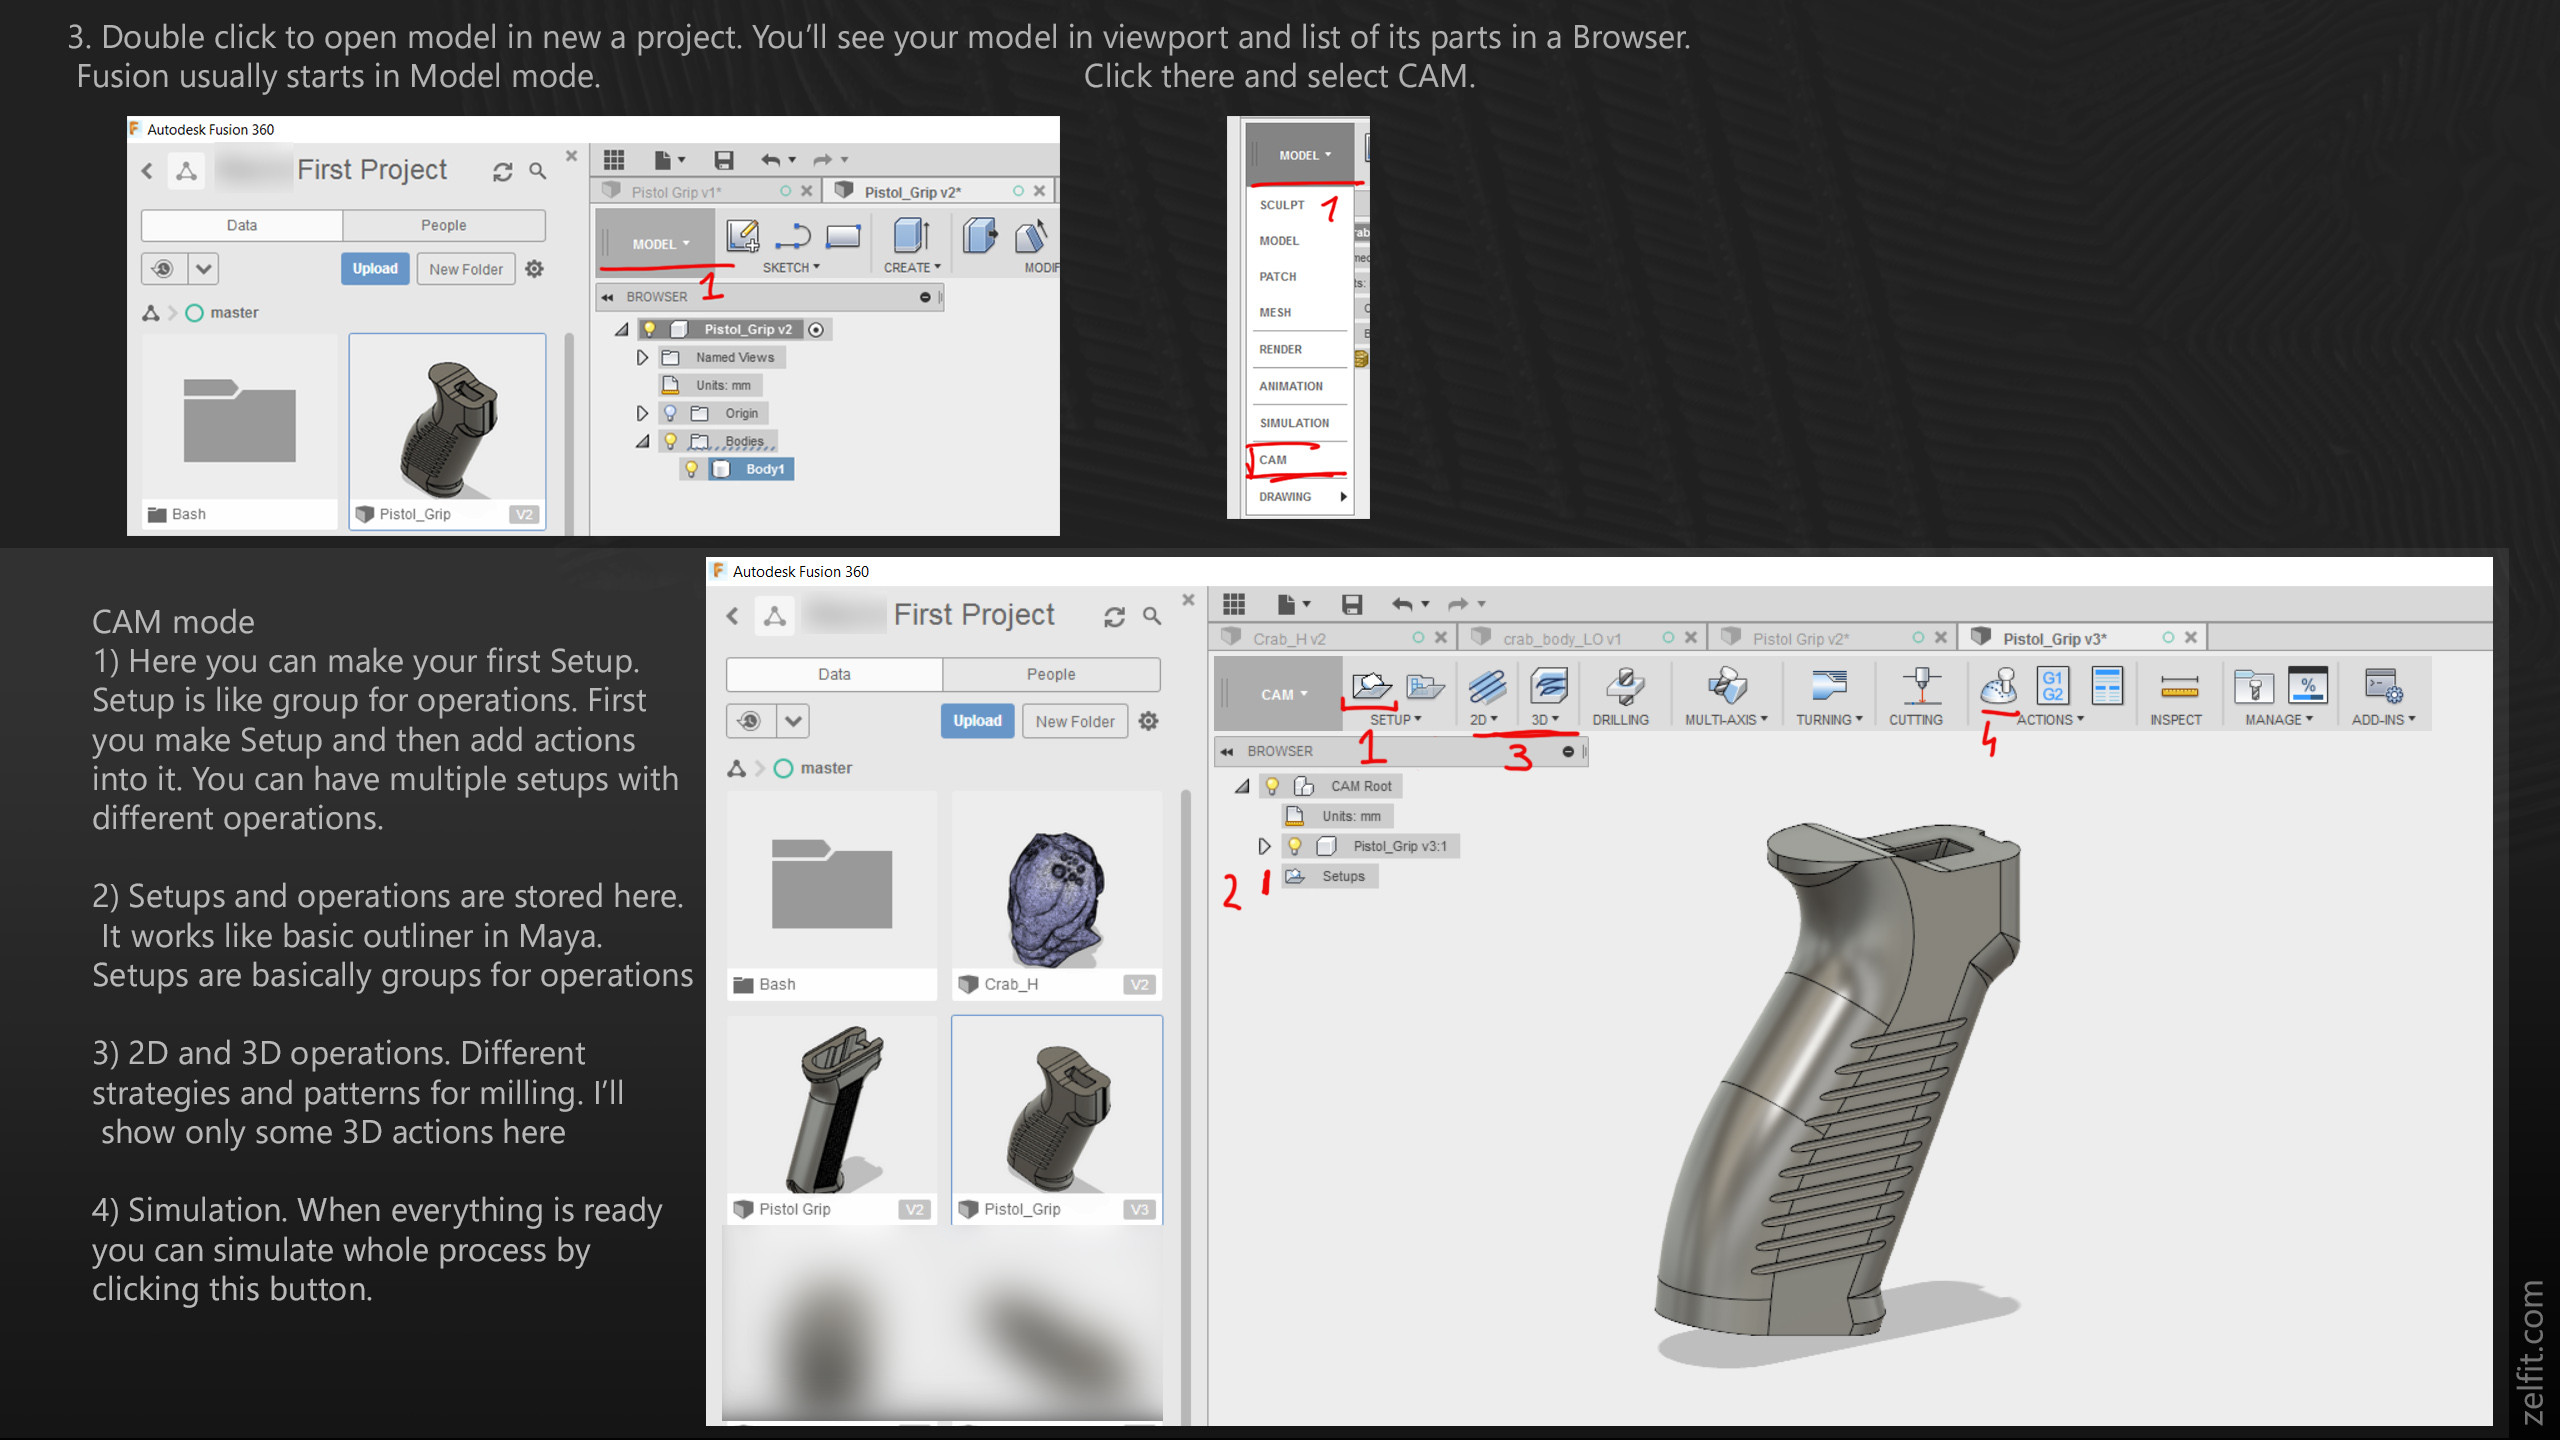Click Upload button in the top window

point(375,269)
